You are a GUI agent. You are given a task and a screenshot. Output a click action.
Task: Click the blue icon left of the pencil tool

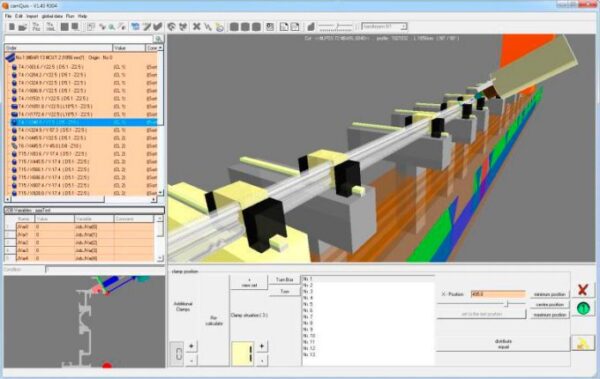pos(135,26)
